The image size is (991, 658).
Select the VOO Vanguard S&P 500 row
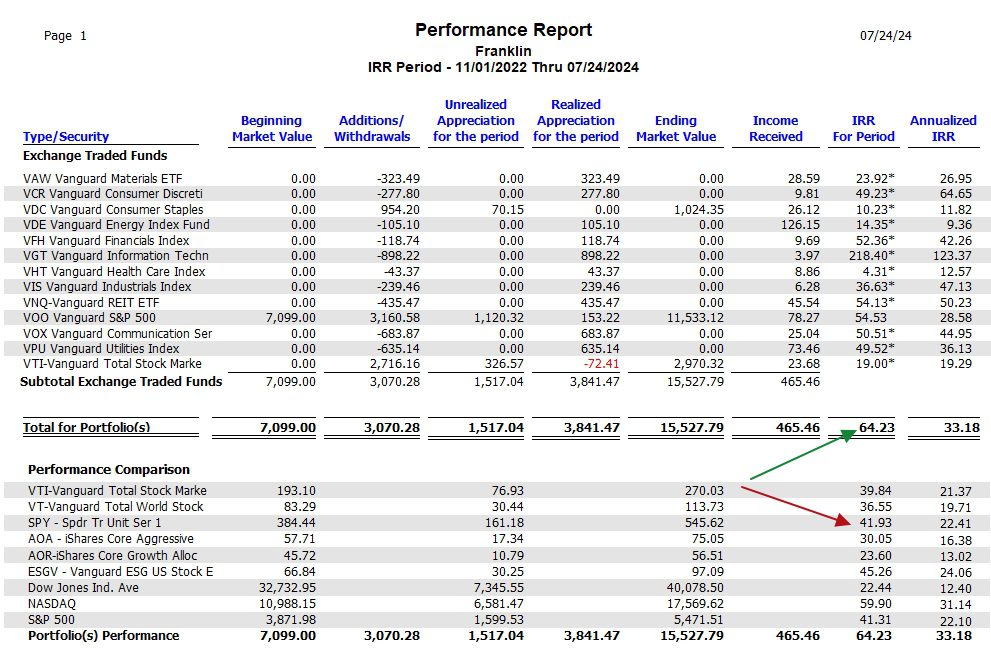(x=497, y=317)
